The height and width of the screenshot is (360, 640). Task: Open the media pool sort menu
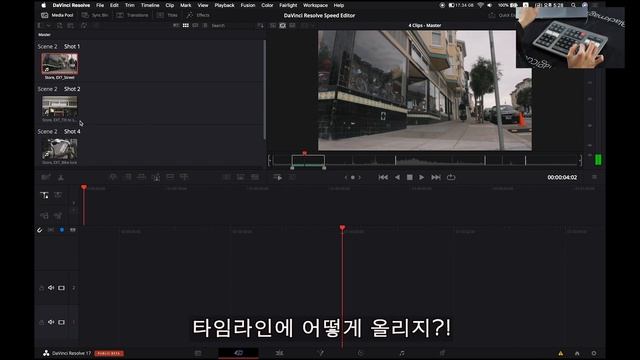(x=260, y=25)
